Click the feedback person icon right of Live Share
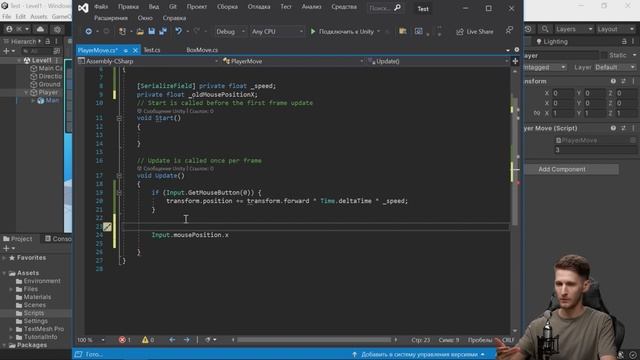This screenshot has width=640, height=360. point(509,31)
